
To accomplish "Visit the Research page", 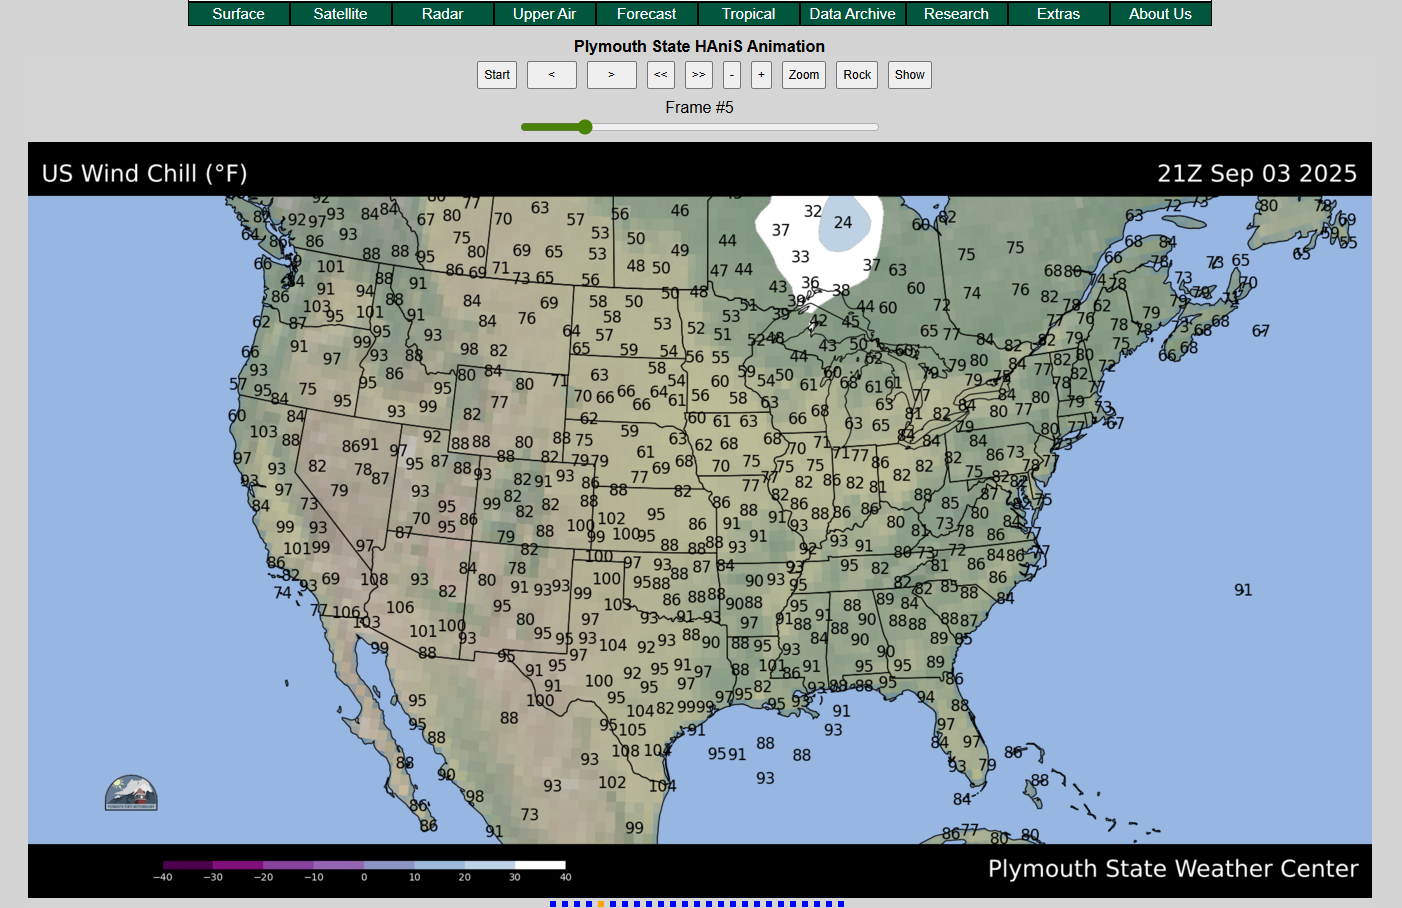I will click(x=956, y=14).
